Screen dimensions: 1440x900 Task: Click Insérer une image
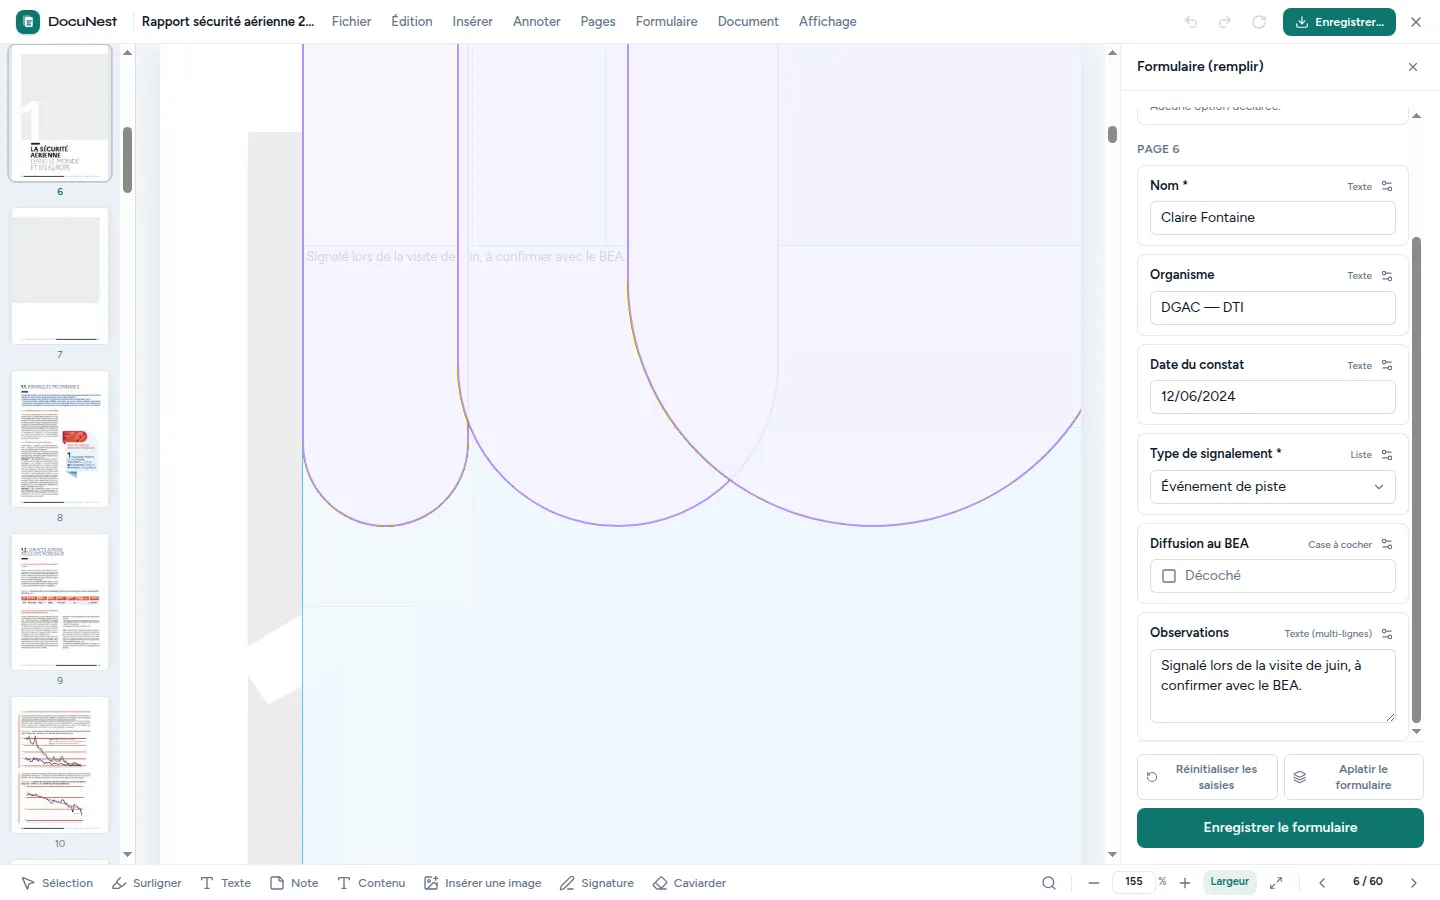[483, 883]
